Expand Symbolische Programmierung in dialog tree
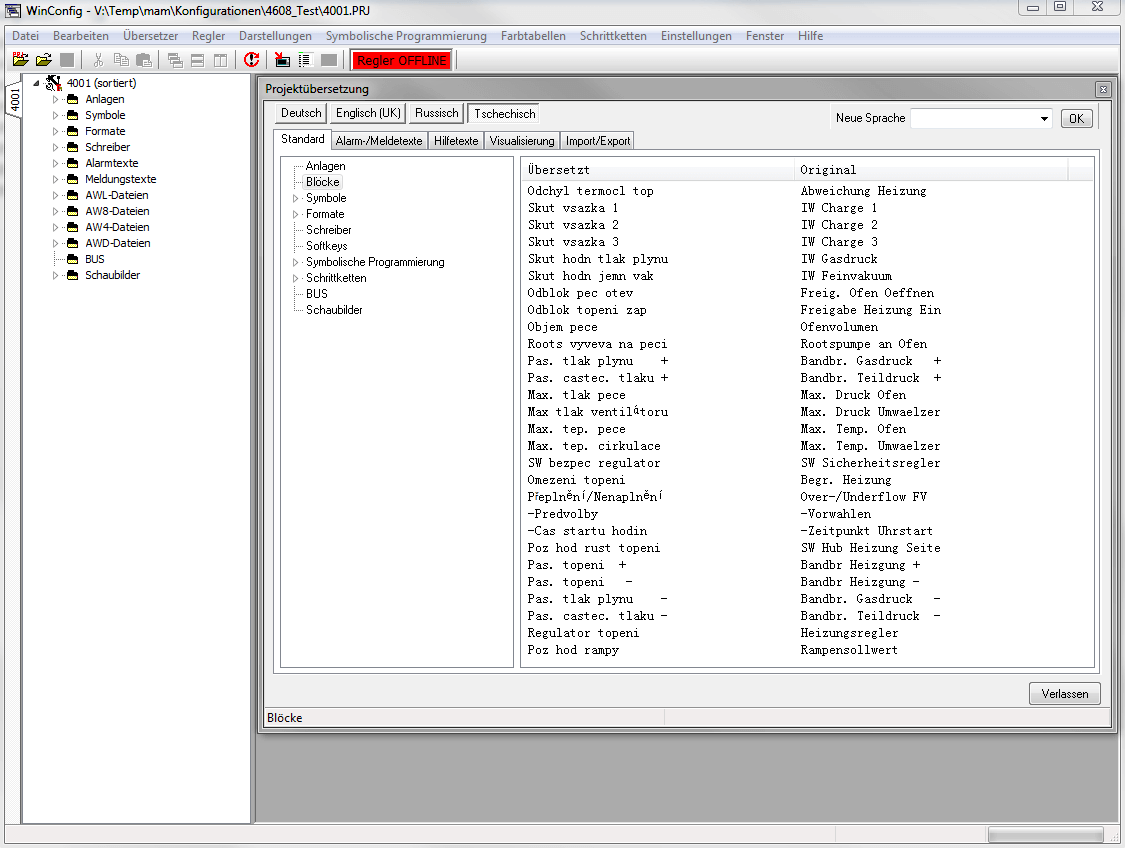Viewport: 1125px width, 848px height. click(x=296, y=262)
